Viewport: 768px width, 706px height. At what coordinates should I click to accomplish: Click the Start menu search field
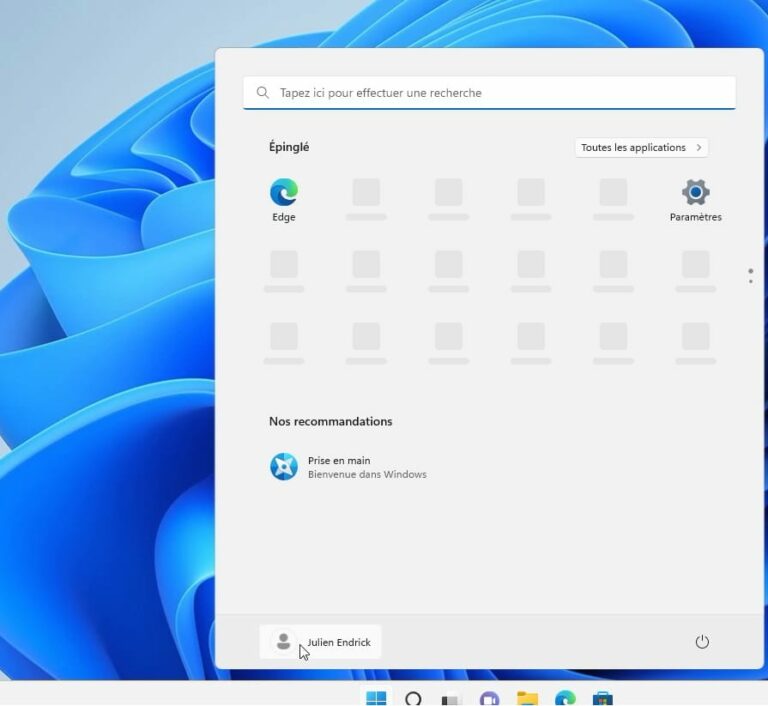(489, 93)
